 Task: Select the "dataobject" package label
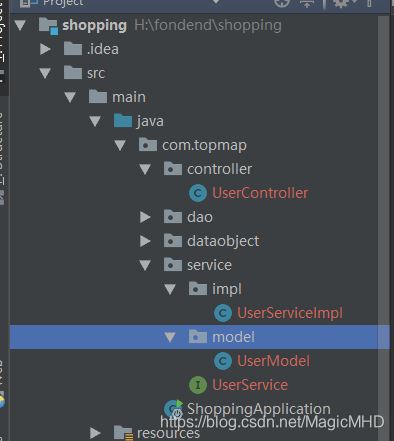pos(223,241)
